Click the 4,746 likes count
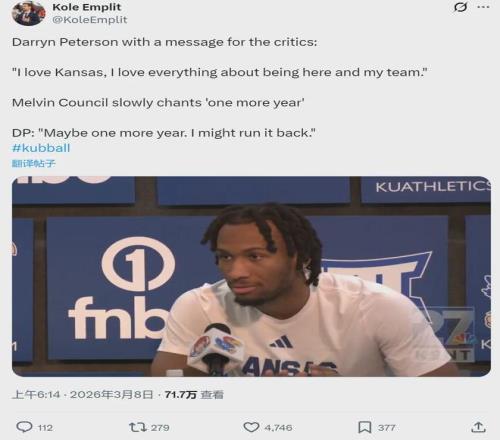Image resolution: width=500 pixels, height=440 pixels. 278,427
